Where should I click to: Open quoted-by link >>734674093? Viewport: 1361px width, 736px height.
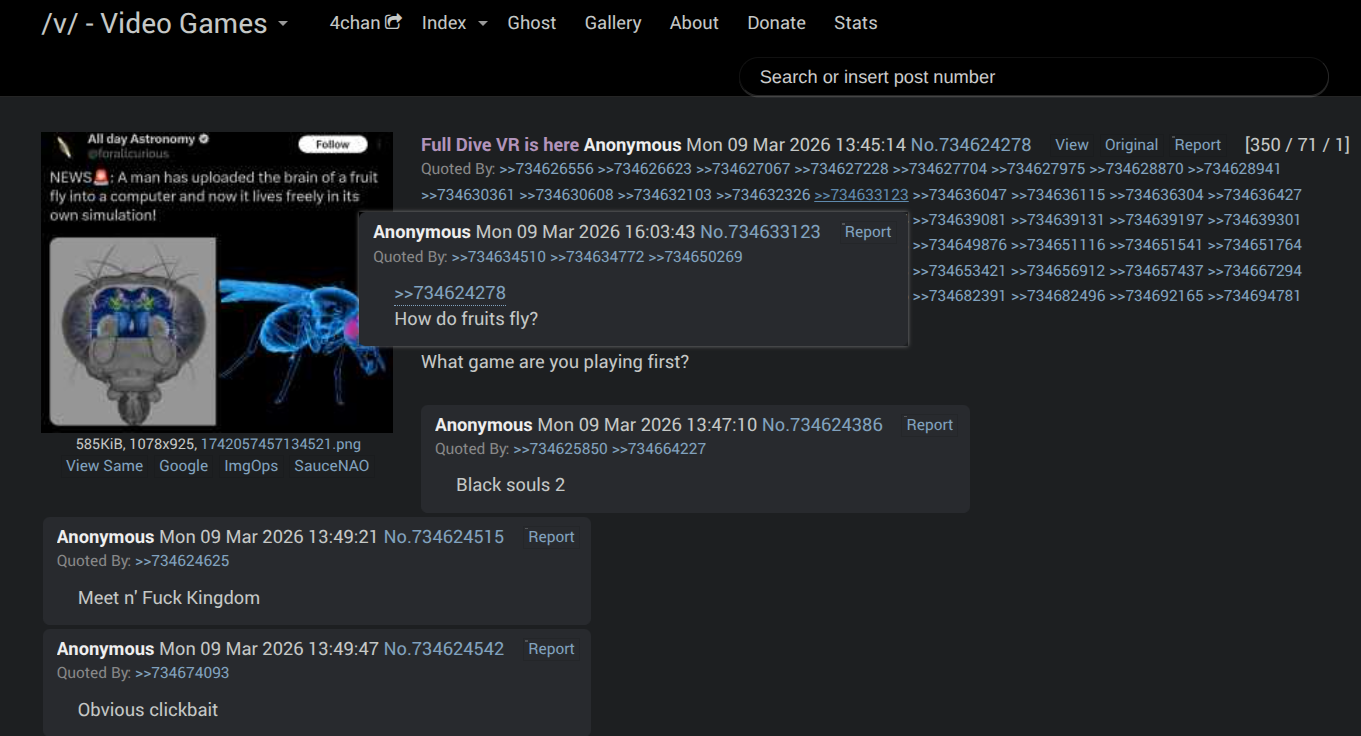click(x=182, y=673)
